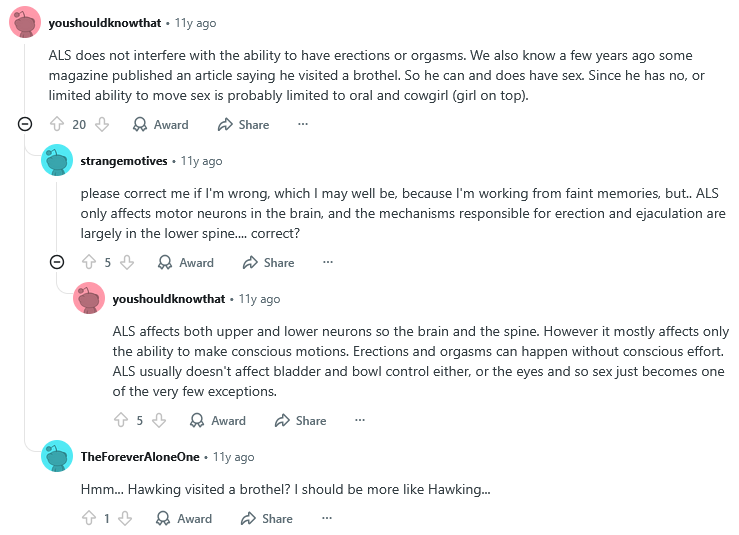Share TheForeverAloneOne's comment
Viewport: 739px width, 535px height.
pos(267,519)
